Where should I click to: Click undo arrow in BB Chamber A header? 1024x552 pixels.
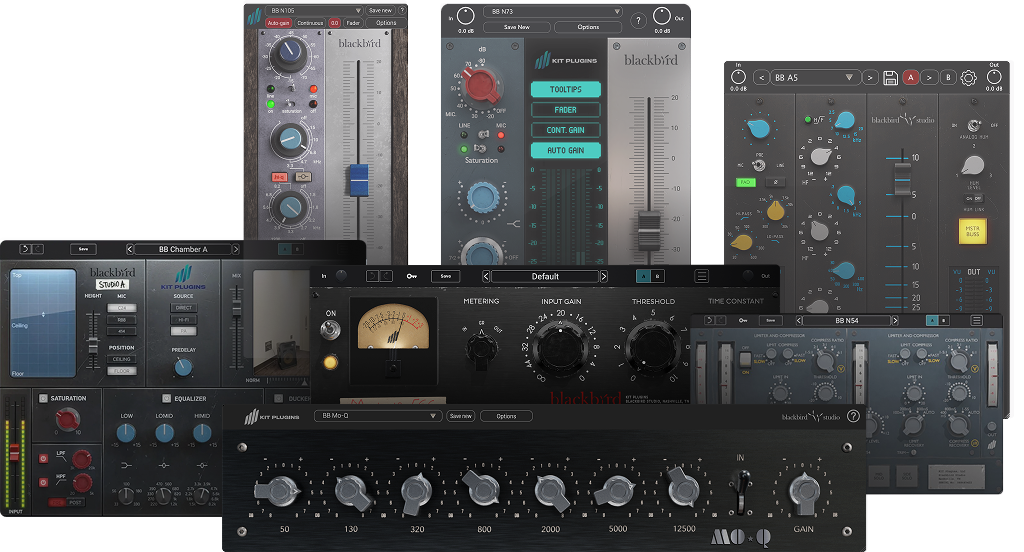pyautogui.click(x=25, y=249)
